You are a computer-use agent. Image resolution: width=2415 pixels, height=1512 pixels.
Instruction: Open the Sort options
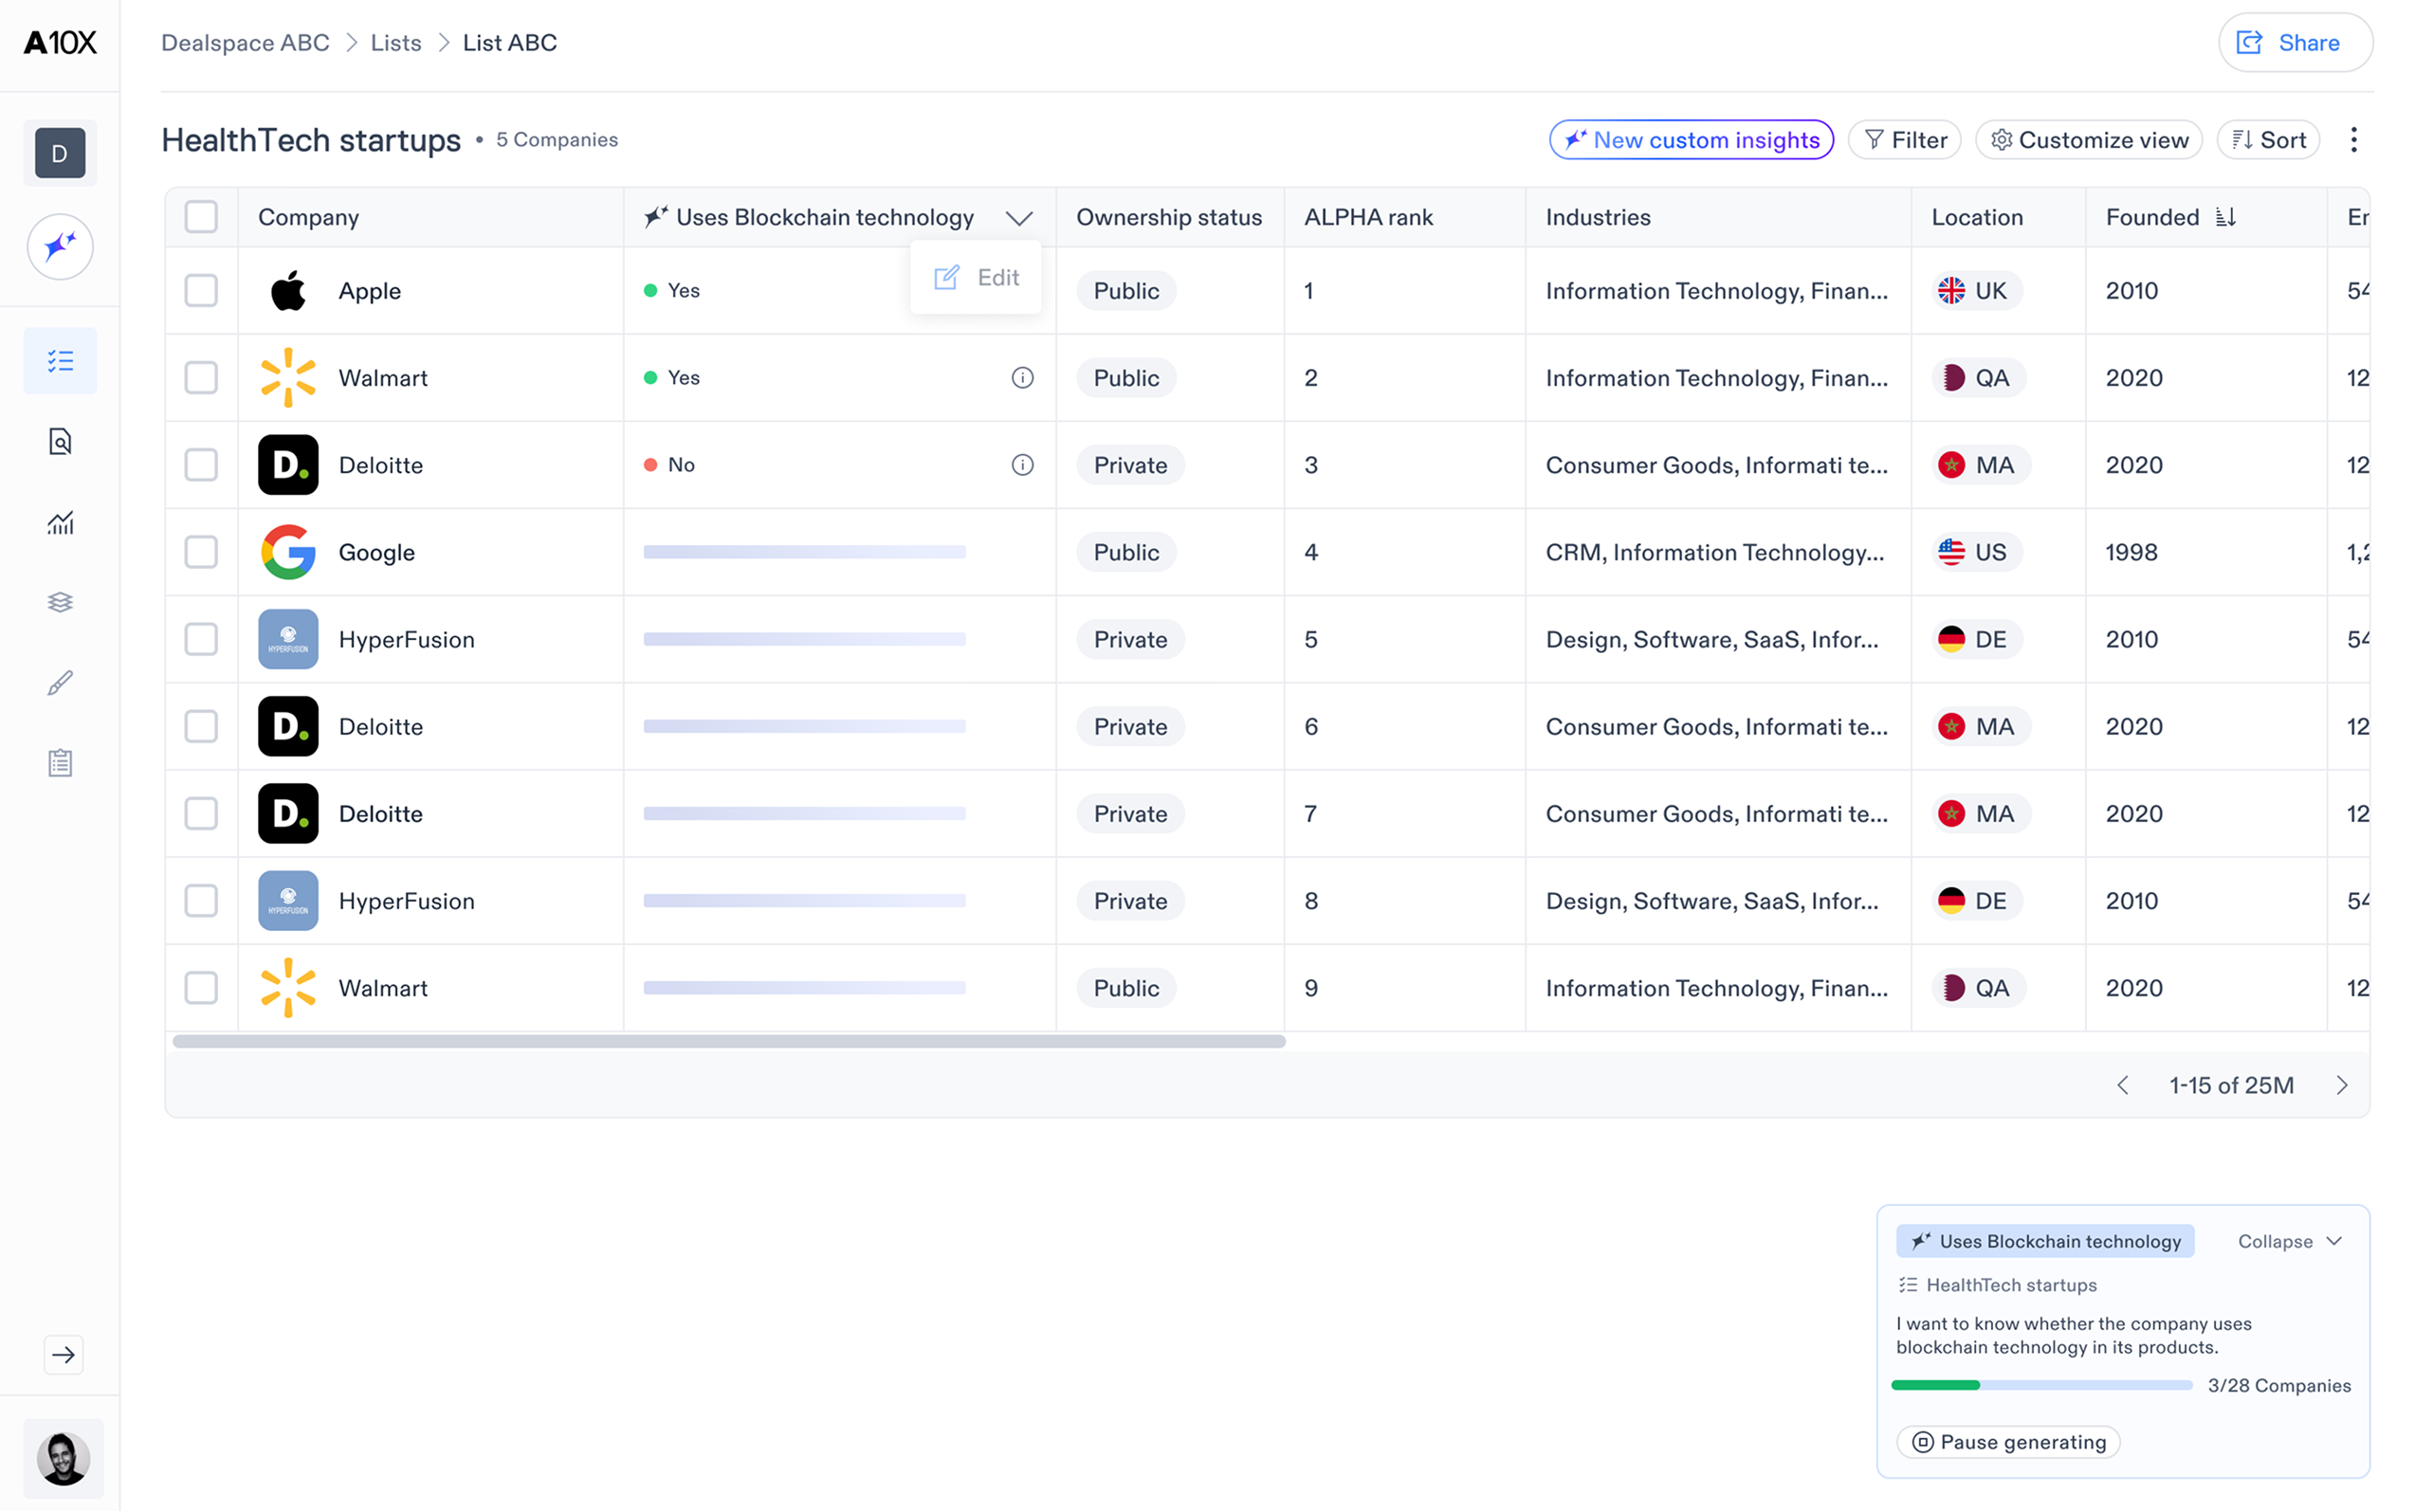point(2268,139)
